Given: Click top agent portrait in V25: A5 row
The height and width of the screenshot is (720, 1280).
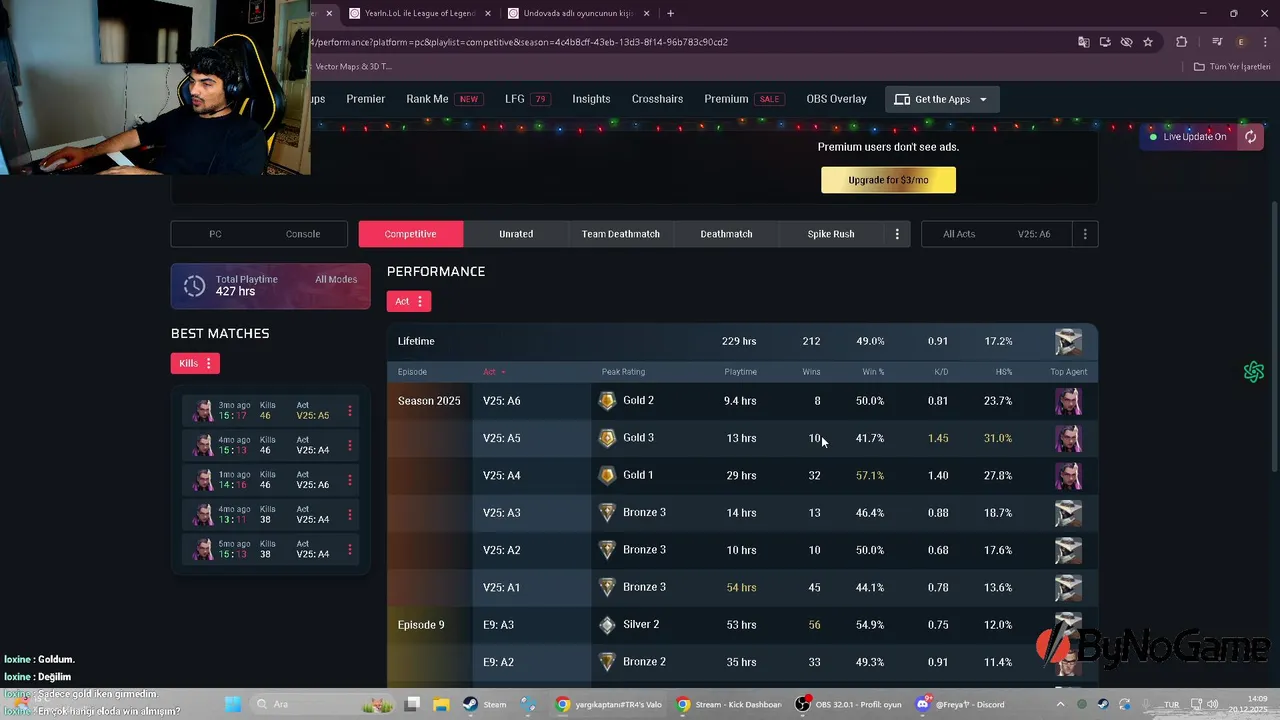Looking at the screenshot, I should (1068, 438).
